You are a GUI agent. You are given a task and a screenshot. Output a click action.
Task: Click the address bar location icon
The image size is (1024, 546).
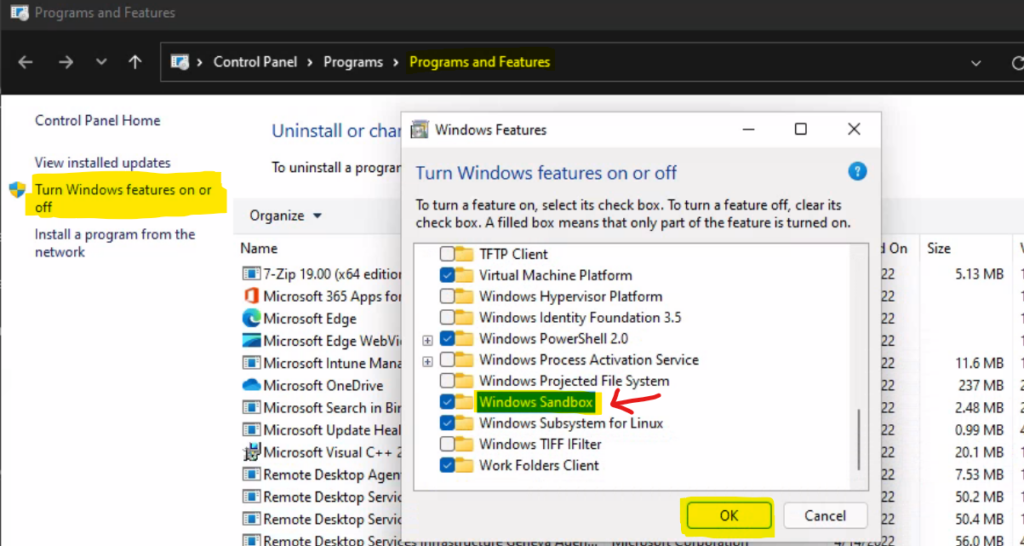180,62
